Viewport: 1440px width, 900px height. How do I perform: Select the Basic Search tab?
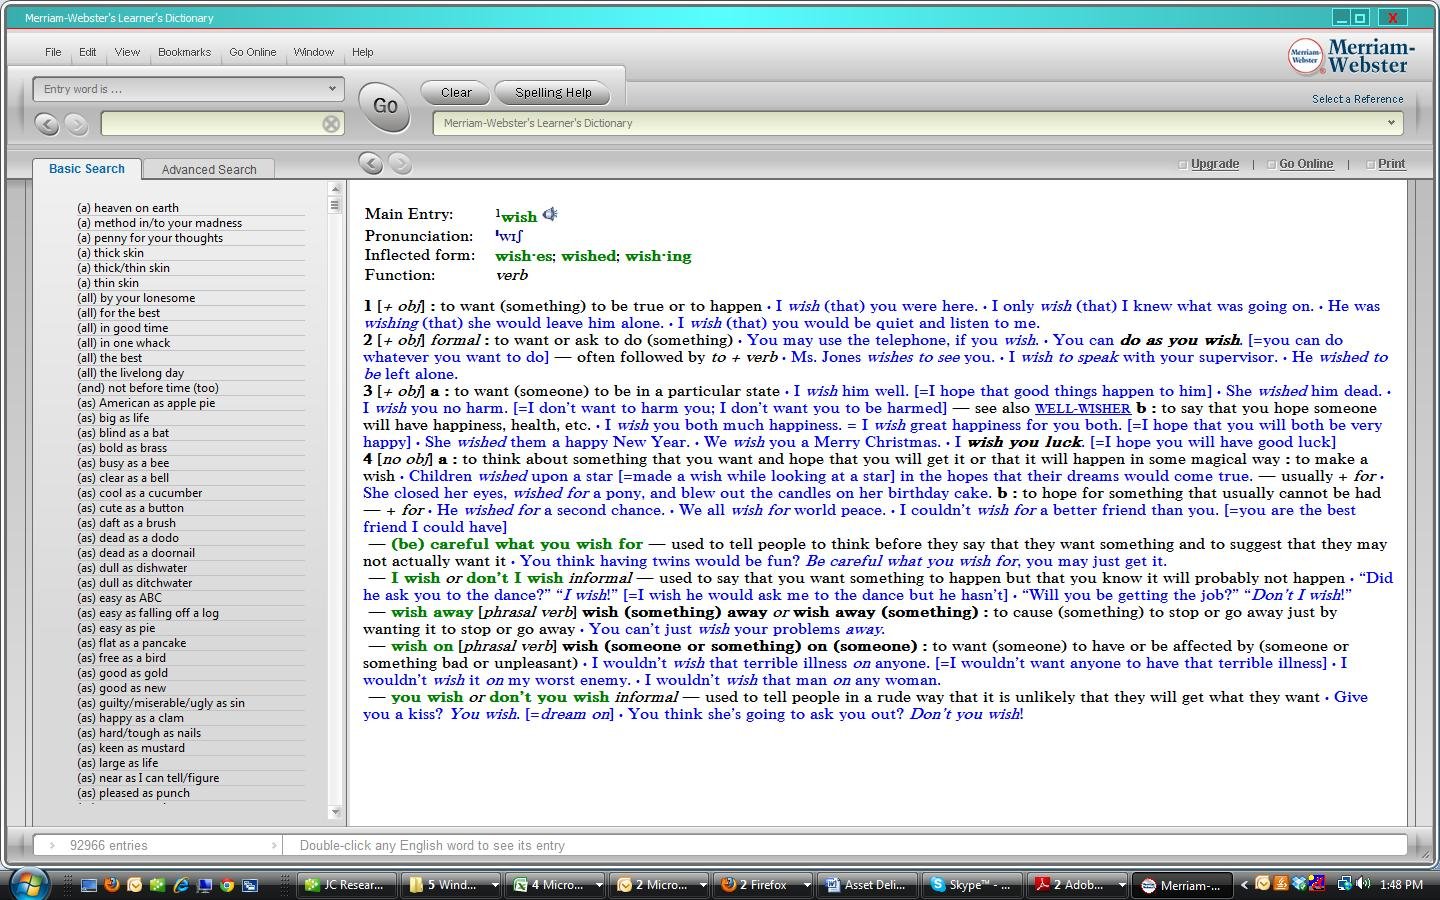coord(87,168)
